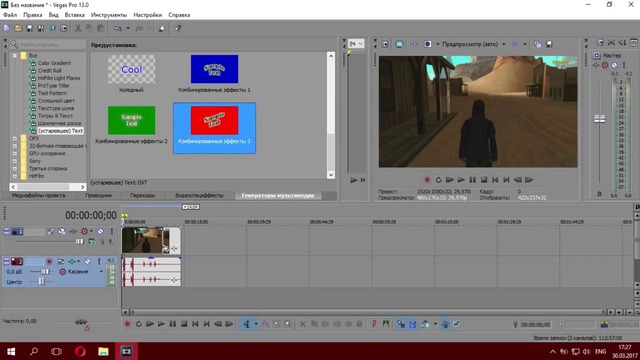Delete selected event with the X icon
640x360 pixels.
[302, 324]
